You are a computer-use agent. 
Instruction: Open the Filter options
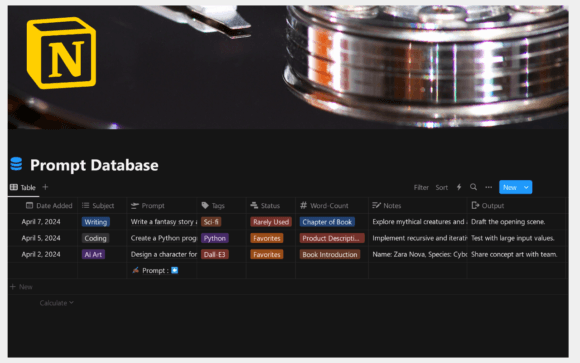coord(421,187)
